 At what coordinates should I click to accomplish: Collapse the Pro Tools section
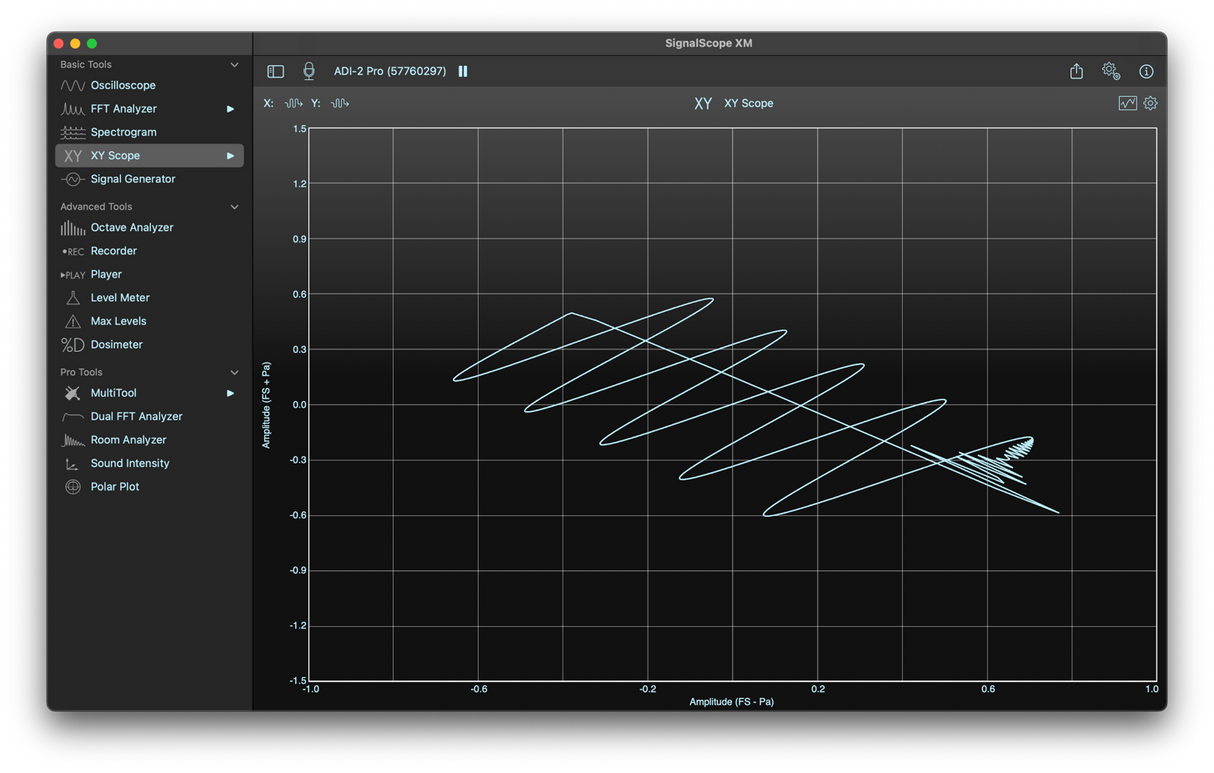235,372
